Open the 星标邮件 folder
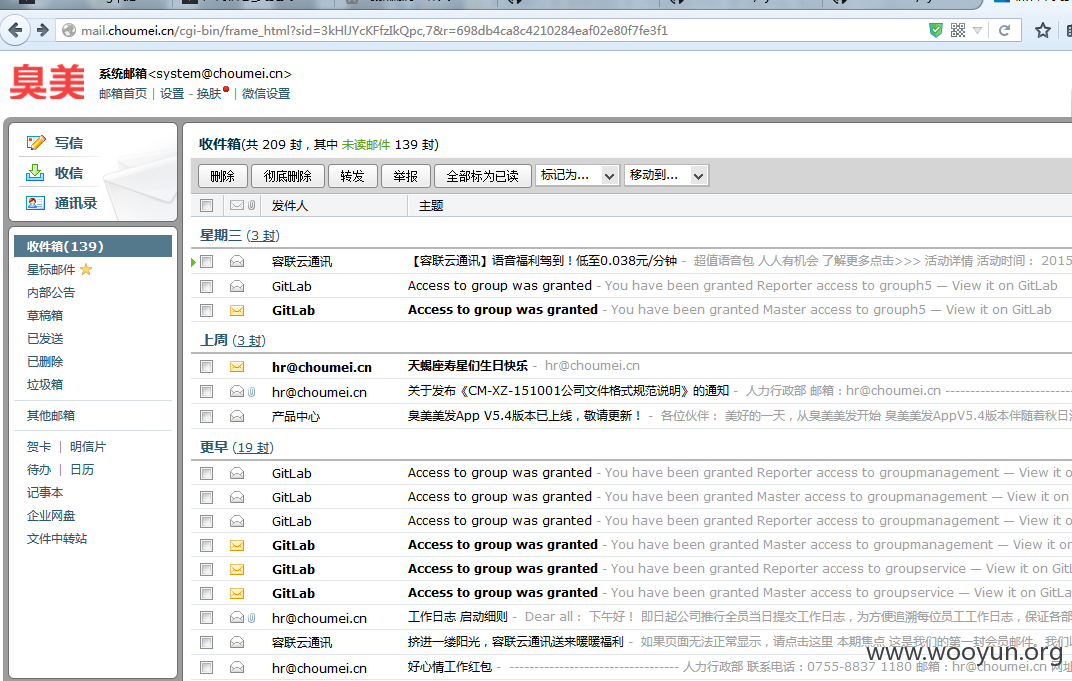The height and width of the screenshot is (681, 1072). (x=51, y=269)
